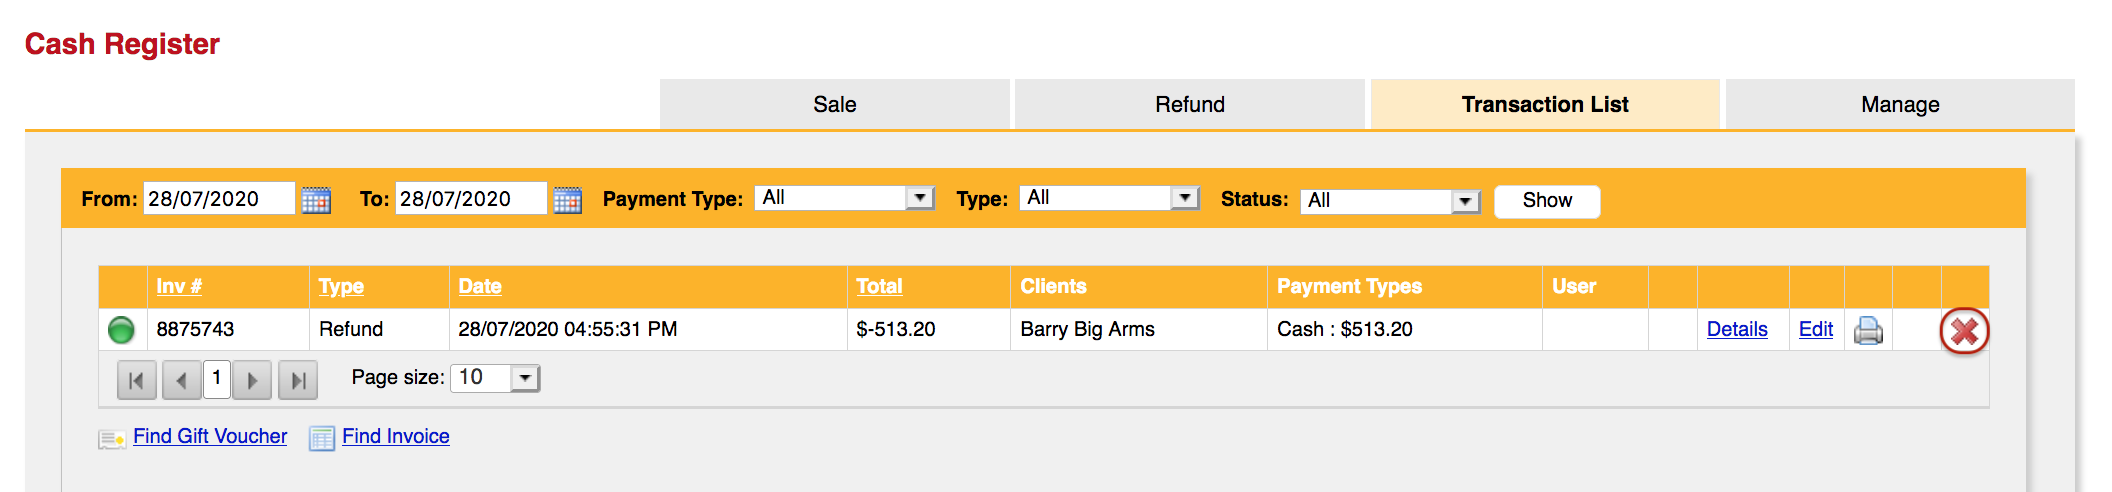
Task: Open Details for the refund transaction
Action: pyautogui.click(x=1737, y=329)
